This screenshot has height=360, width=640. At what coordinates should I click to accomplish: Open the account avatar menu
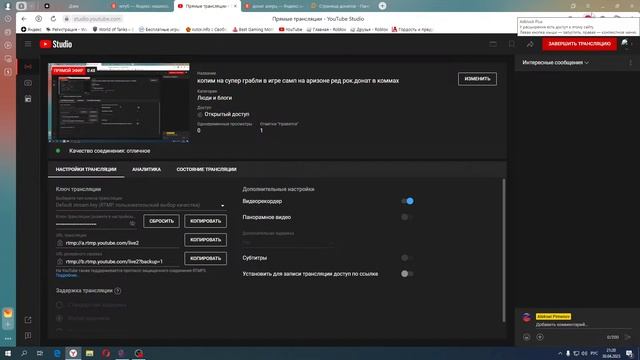pyautogui.click(x=625, y=44)
